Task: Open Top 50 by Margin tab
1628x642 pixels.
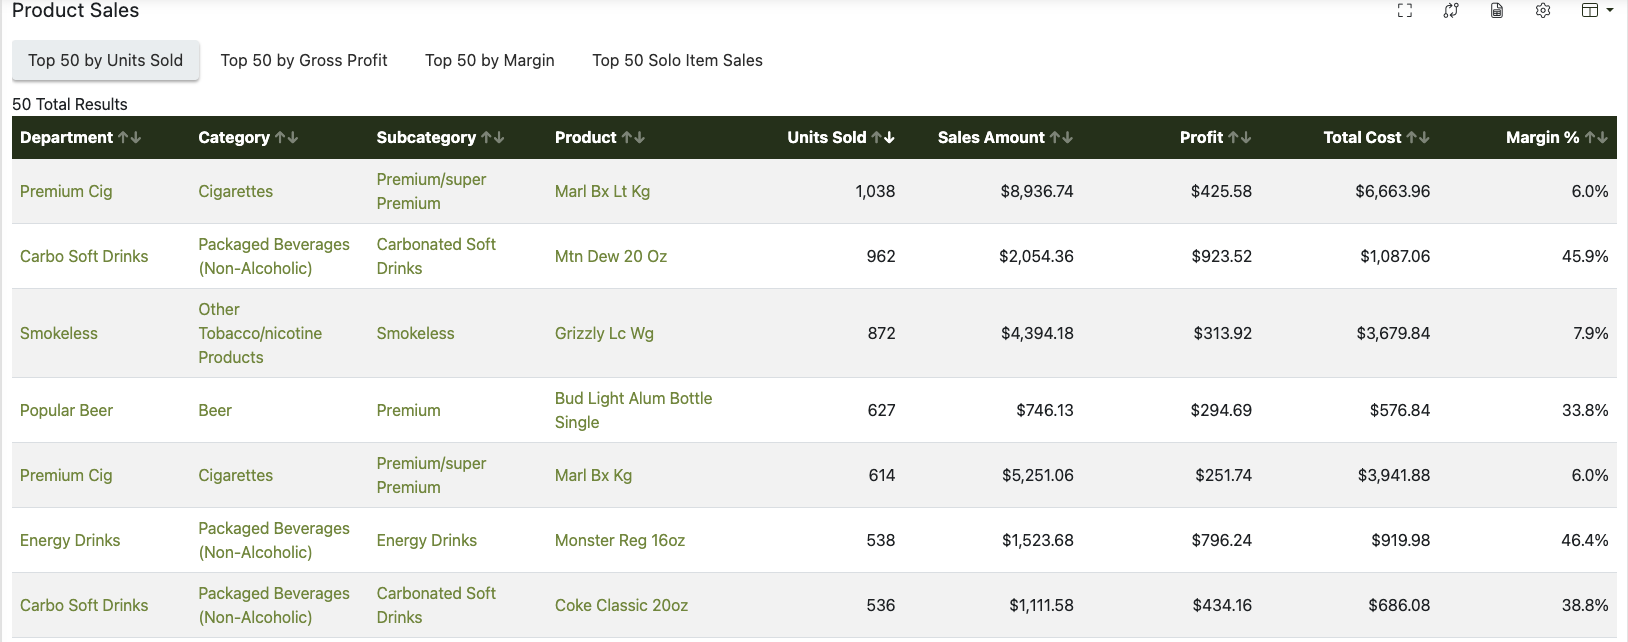Action: (x=489, y=61)
